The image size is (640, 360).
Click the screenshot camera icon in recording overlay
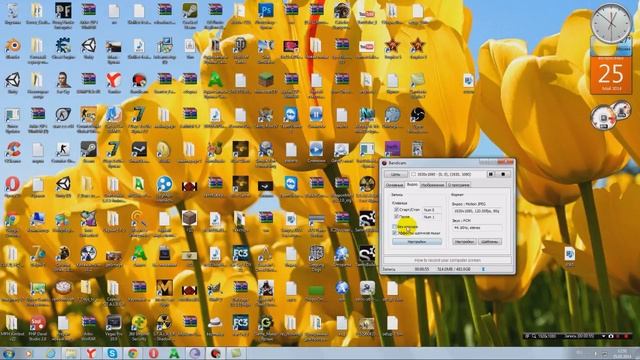coord(611,336)
